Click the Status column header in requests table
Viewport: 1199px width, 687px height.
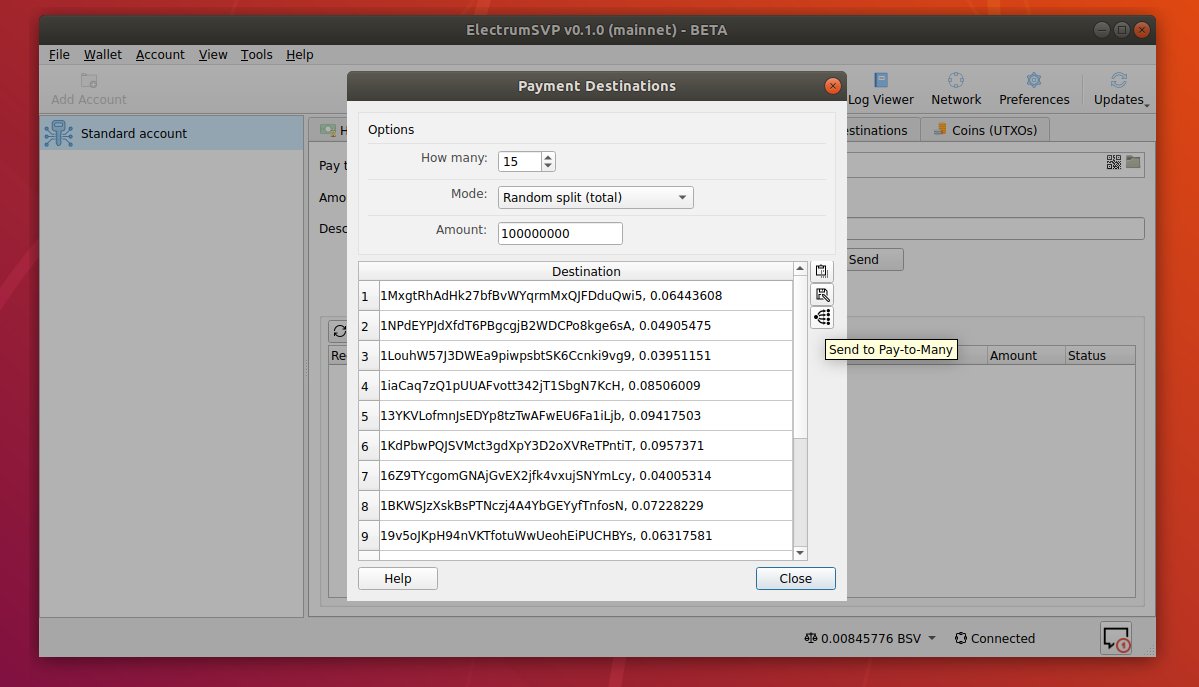(1099, 355)
